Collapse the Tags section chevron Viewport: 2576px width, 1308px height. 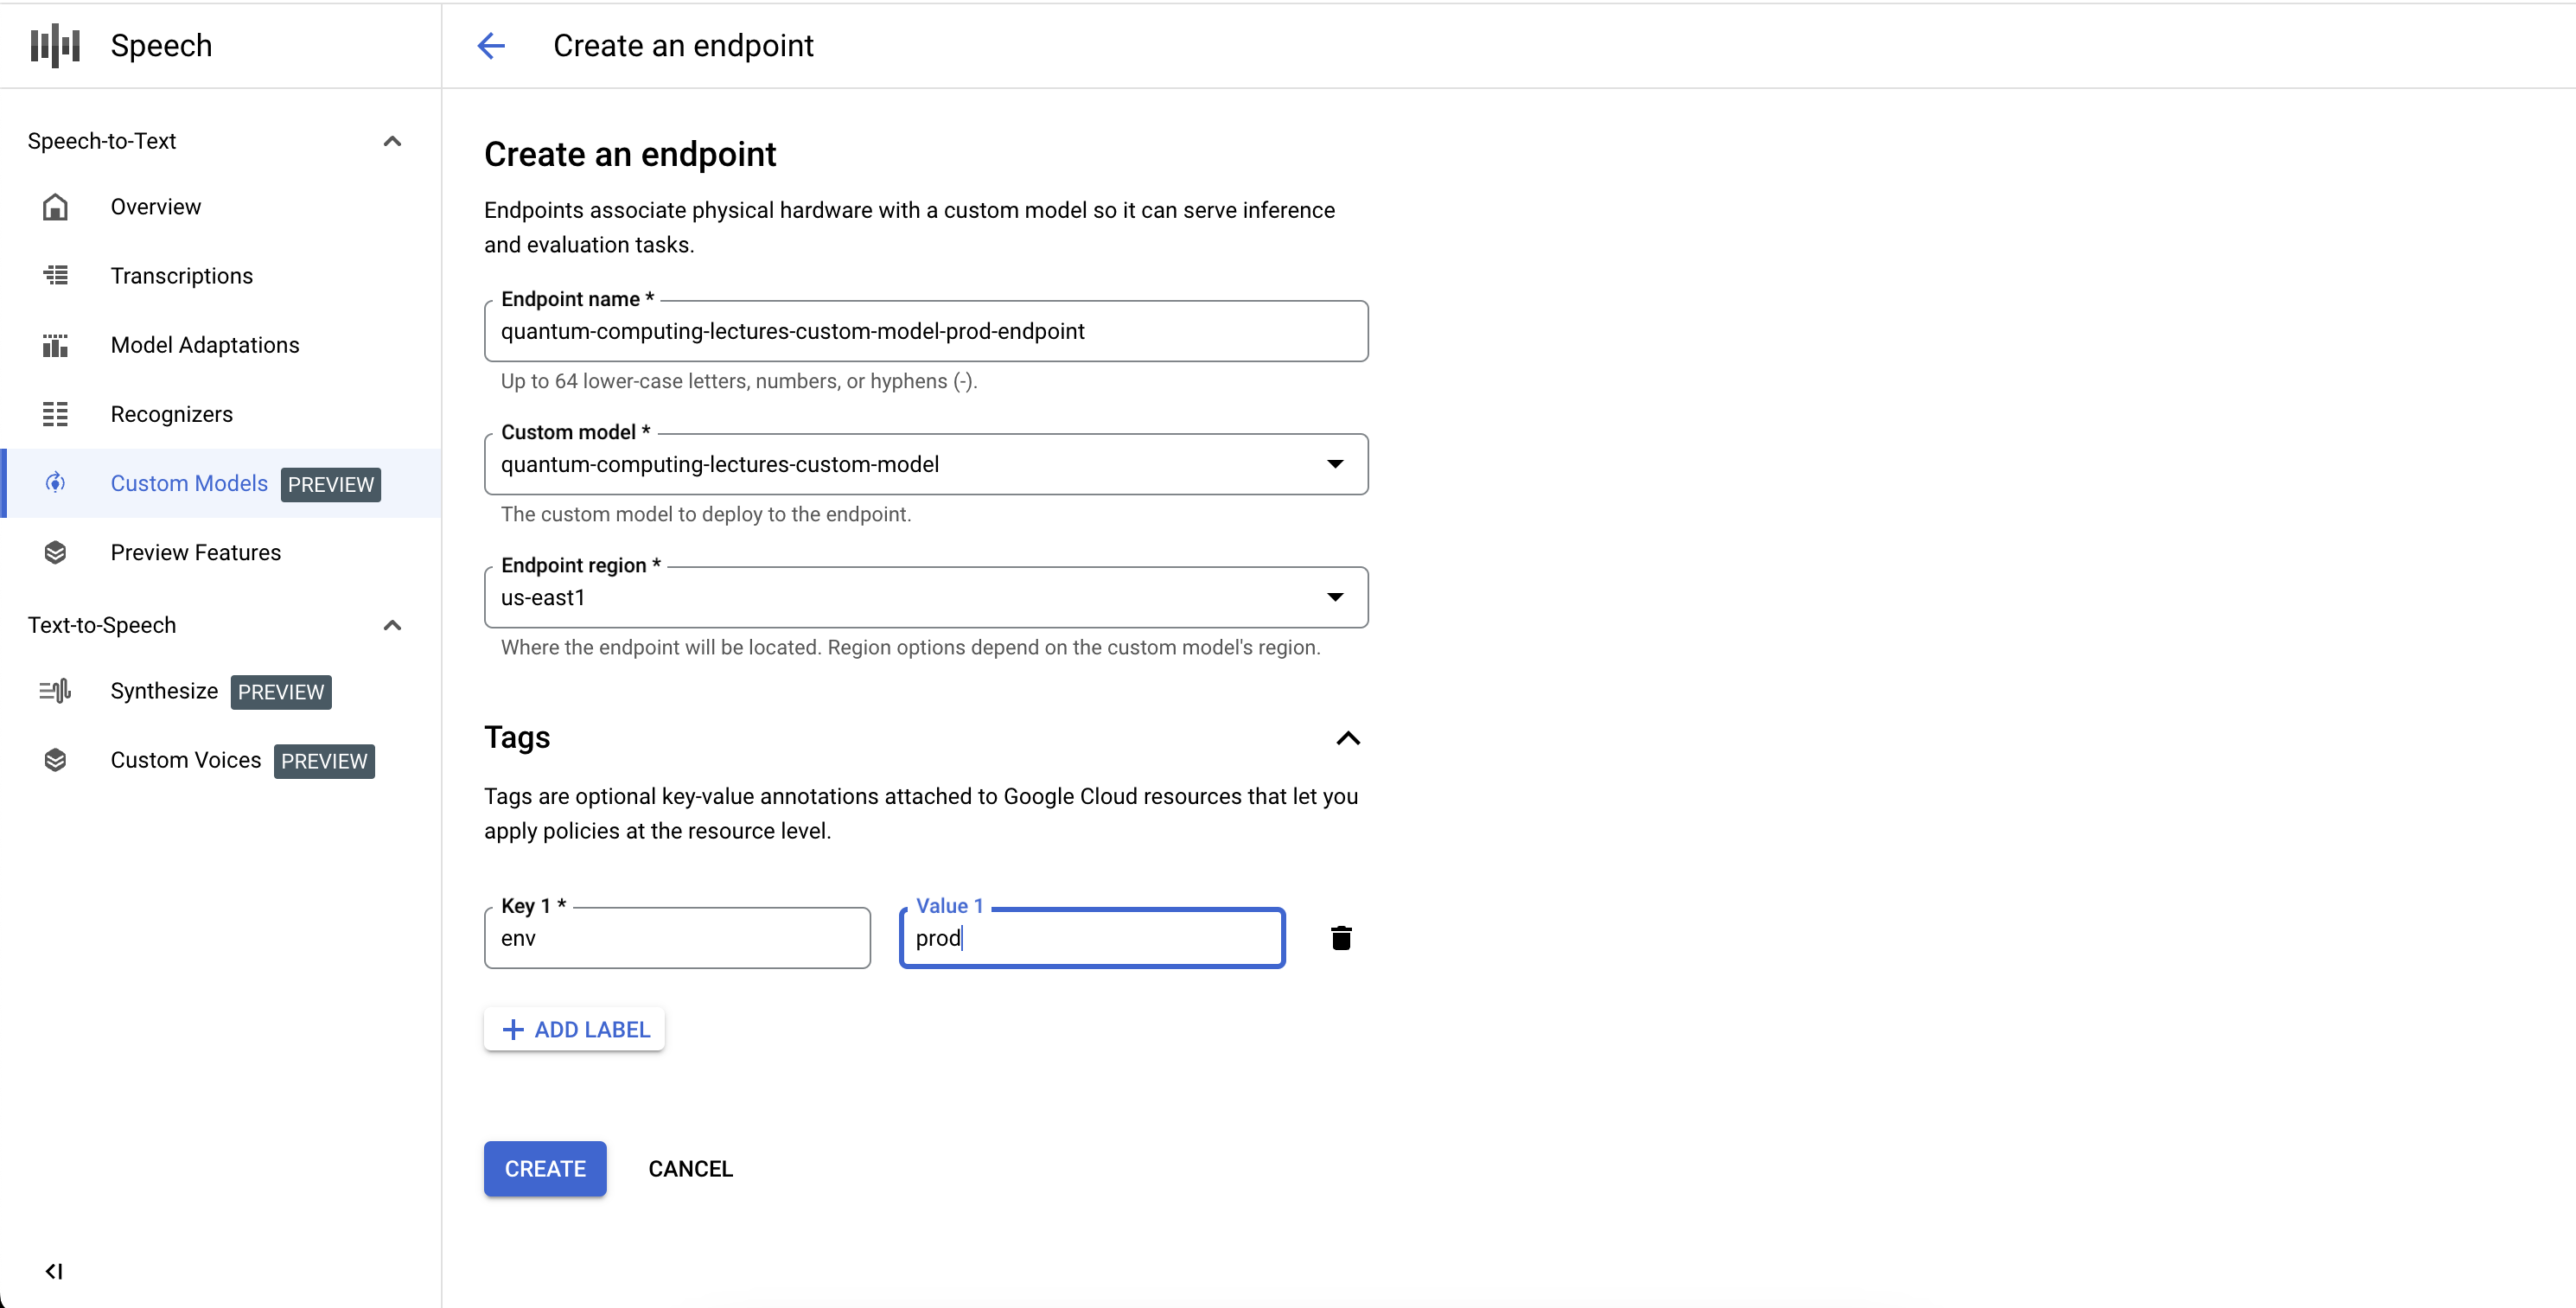(1347, 737)
